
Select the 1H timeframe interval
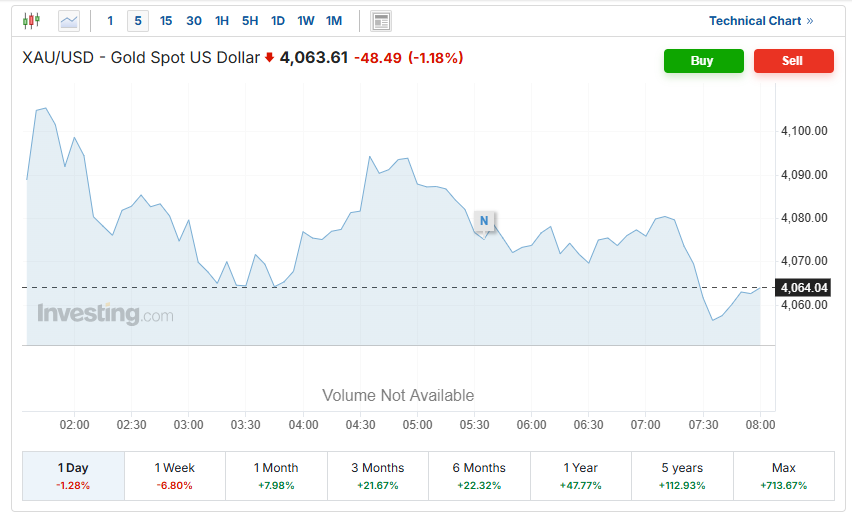click(222, 21)
